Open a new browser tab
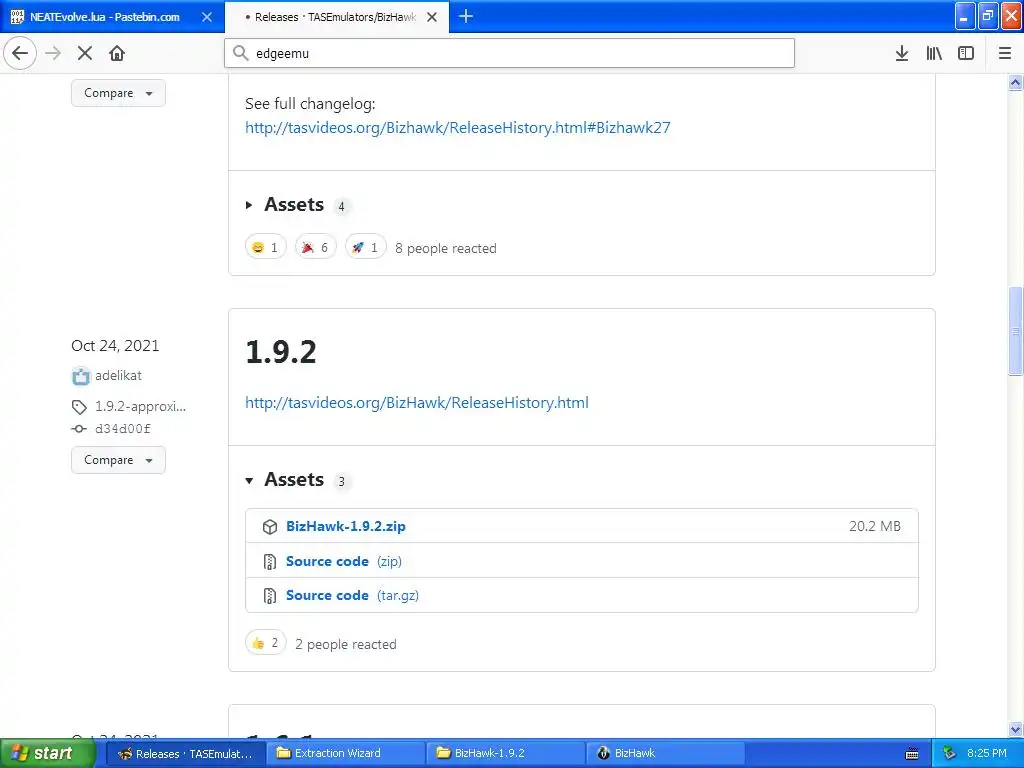 [x=466, y=16]
